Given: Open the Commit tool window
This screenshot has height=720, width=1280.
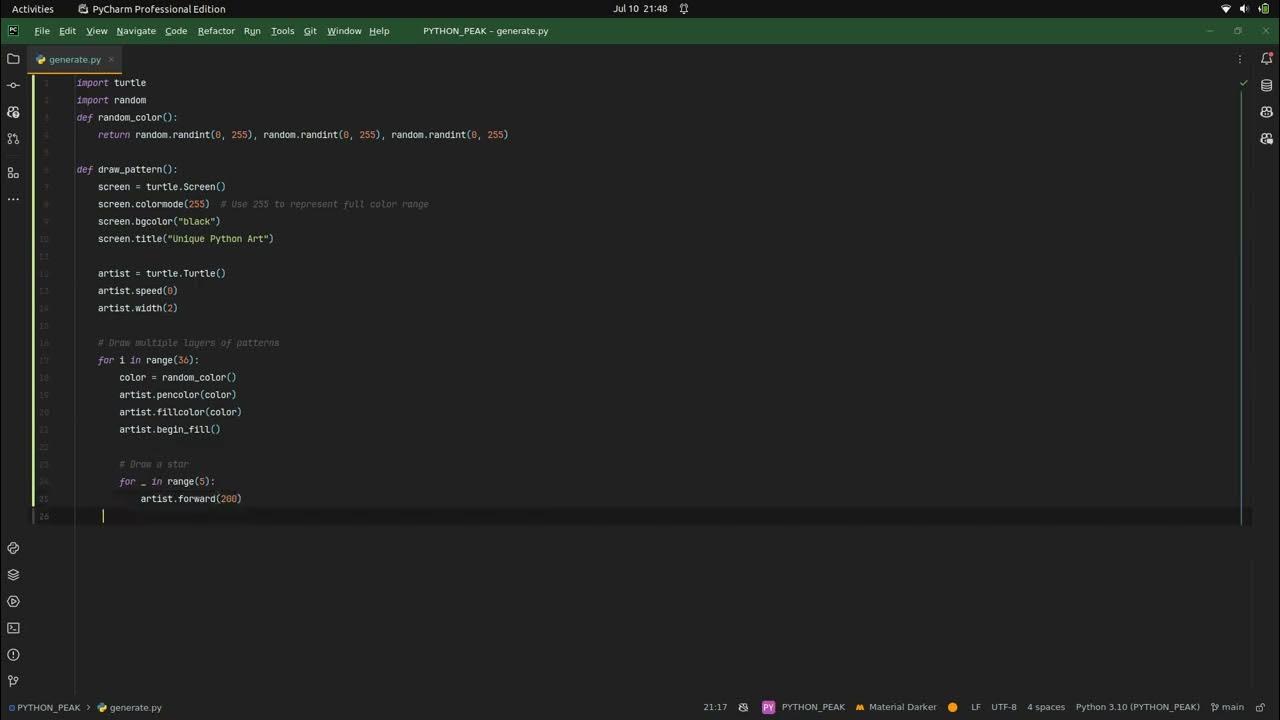Looking at the screenshot, I should [x=13, y=85].
